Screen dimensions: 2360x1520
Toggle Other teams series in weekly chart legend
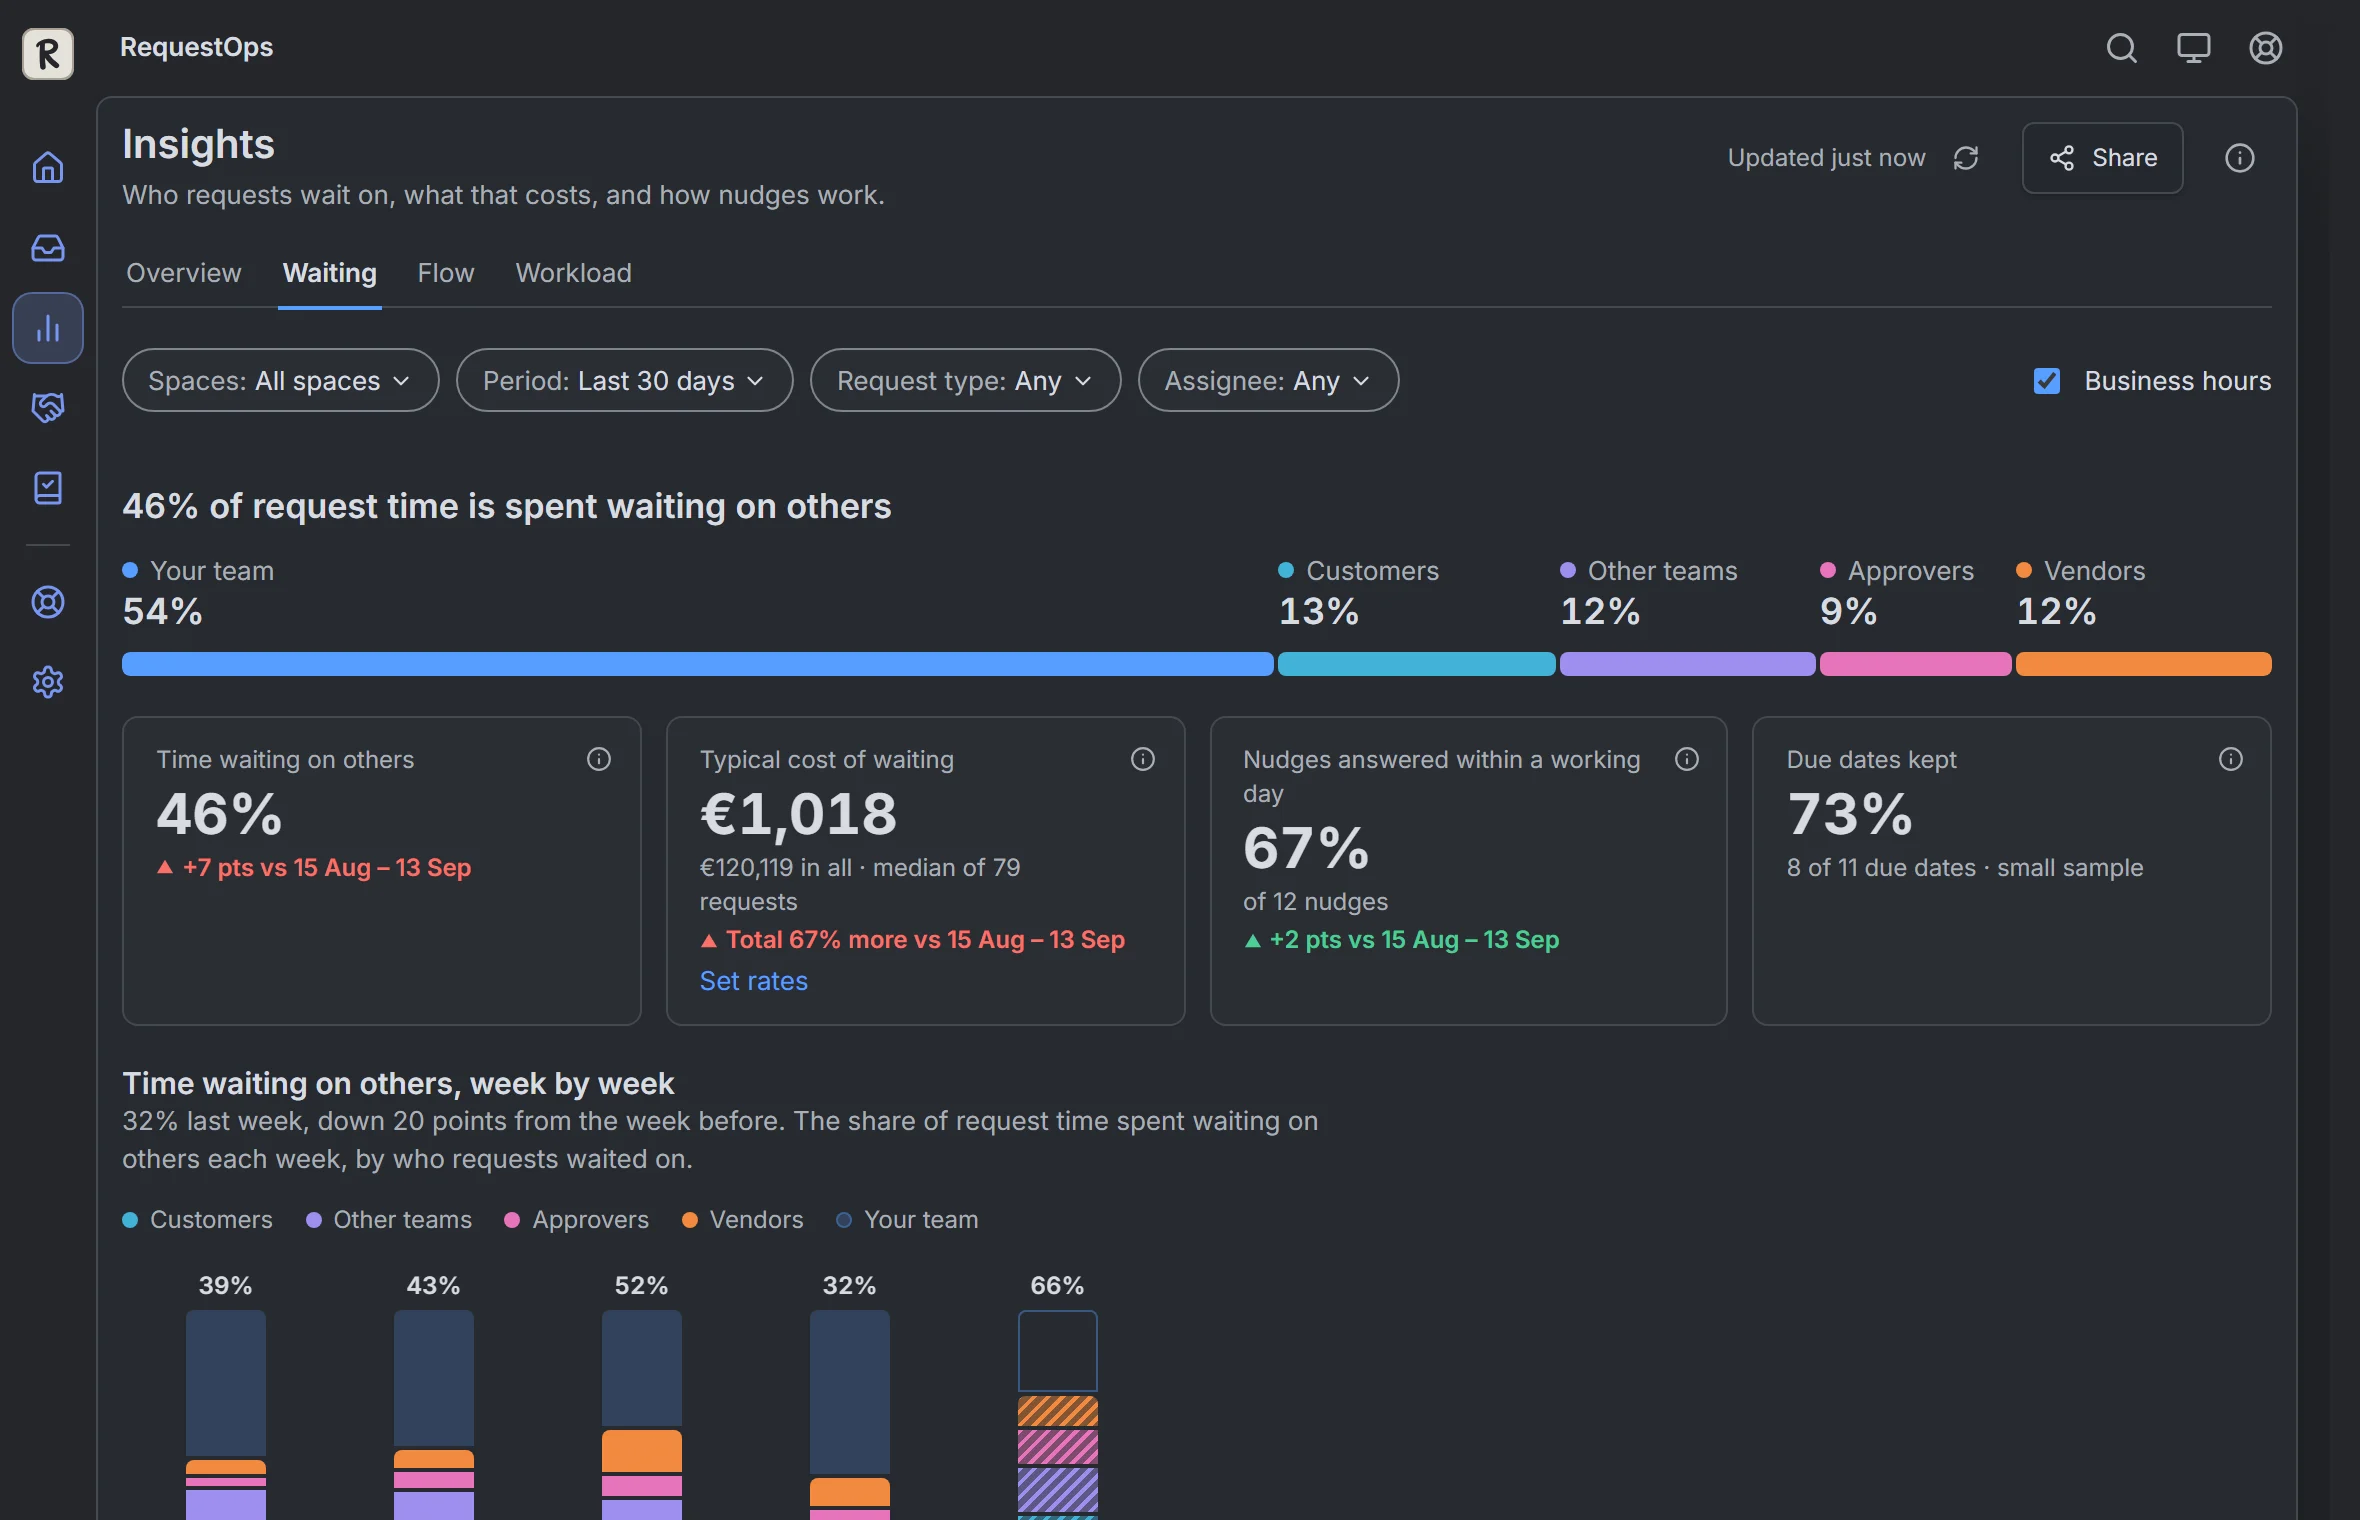point(389,1220)
